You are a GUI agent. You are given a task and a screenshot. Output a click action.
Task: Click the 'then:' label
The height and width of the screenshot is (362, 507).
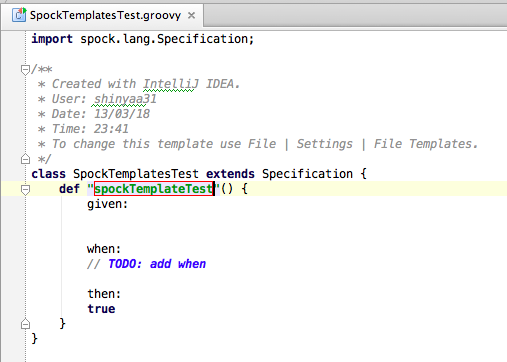pos(104,294)
